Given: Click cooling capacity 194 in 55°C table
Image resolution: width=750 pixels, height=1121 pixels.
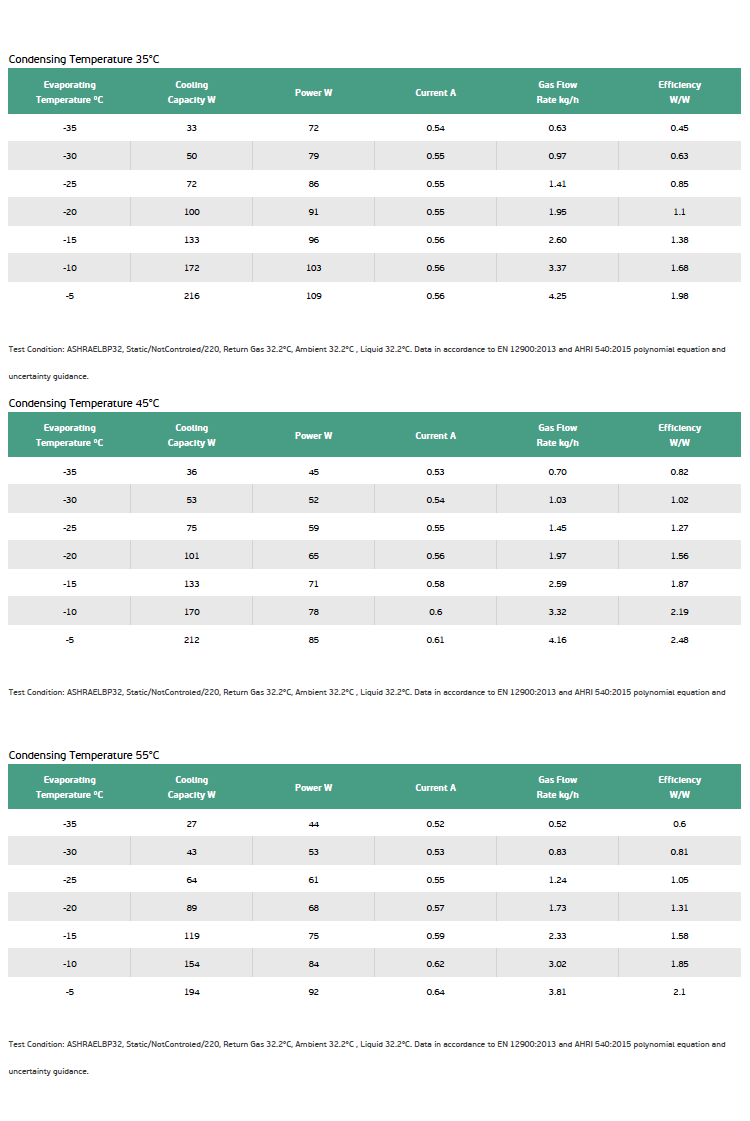Looking at the screenshot, I should [192, 992].
